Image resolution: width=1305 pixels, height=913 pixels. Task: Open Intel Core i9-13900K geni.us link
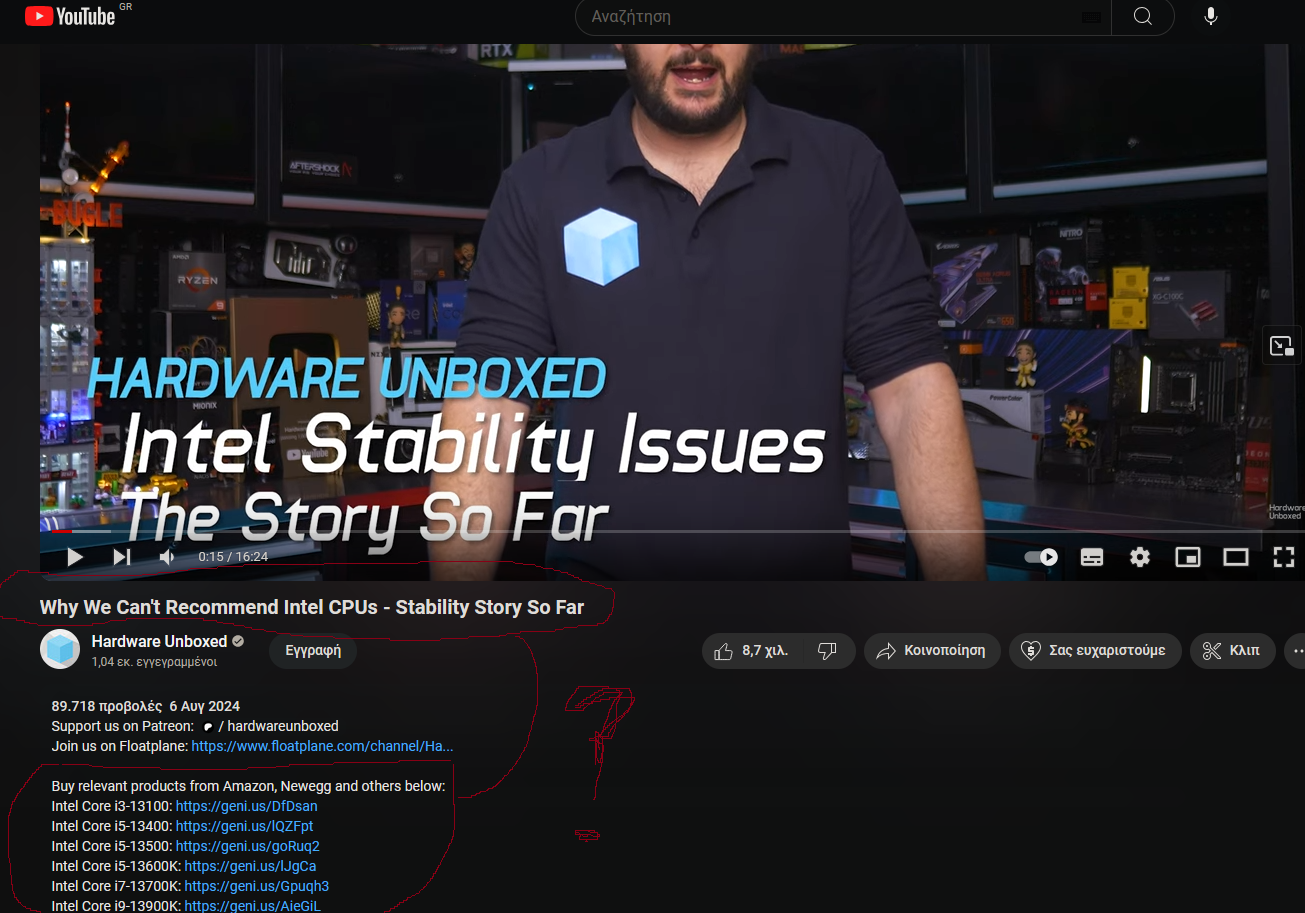coord(253,906)
